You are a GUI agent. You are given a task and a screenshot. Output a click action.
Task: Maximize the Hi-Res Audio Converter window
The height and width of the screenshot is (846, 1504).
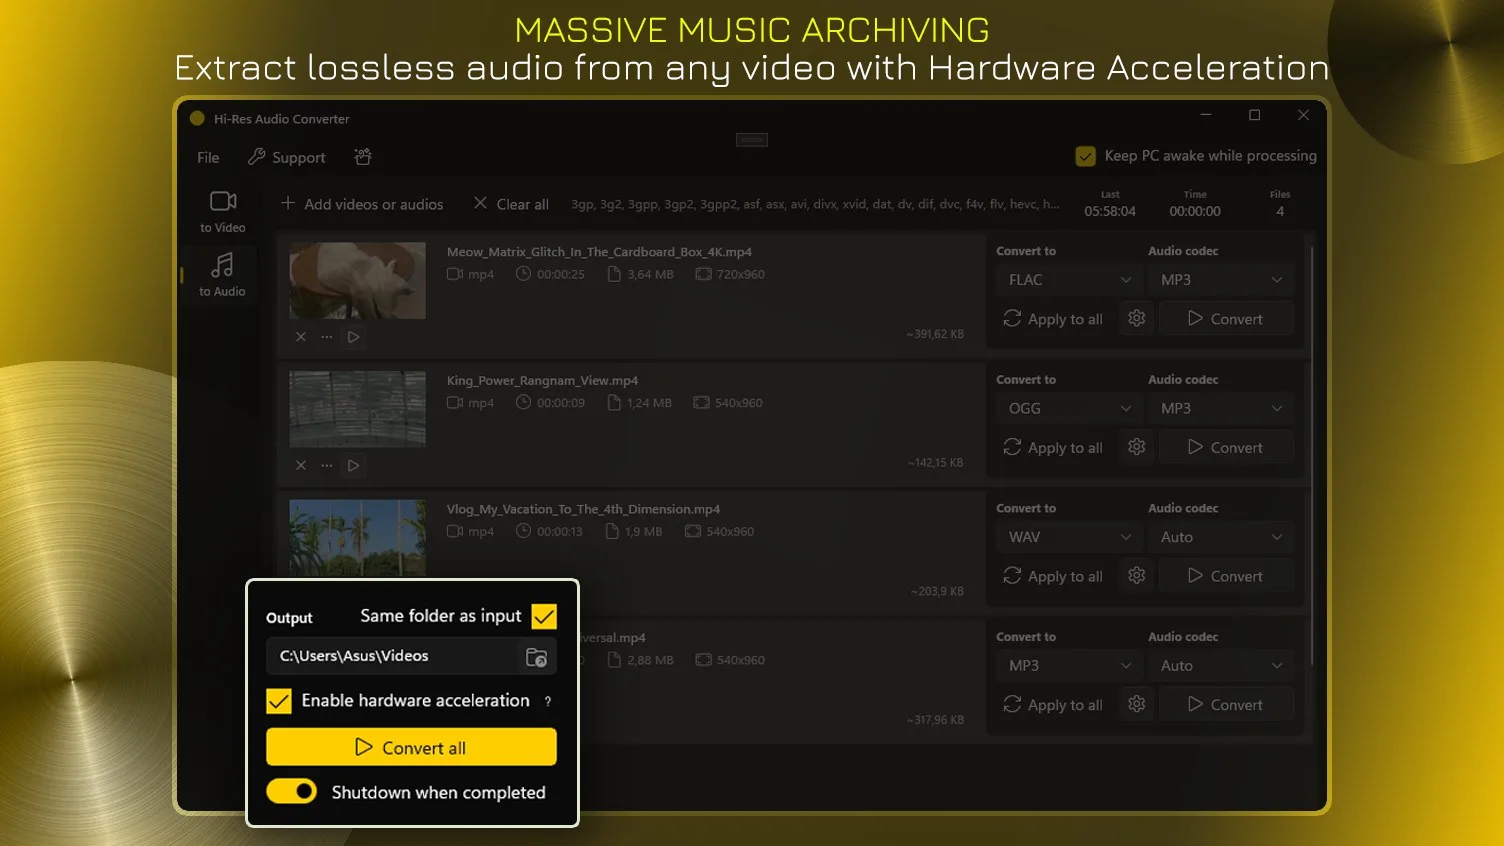click(x=1254, y=115)
